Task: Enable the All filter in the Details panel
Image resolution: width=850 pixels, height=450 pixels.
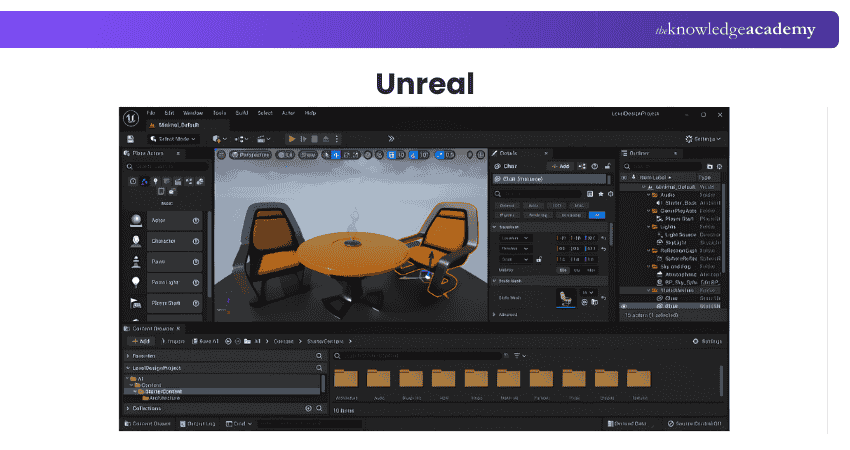Action: (597, 215)
